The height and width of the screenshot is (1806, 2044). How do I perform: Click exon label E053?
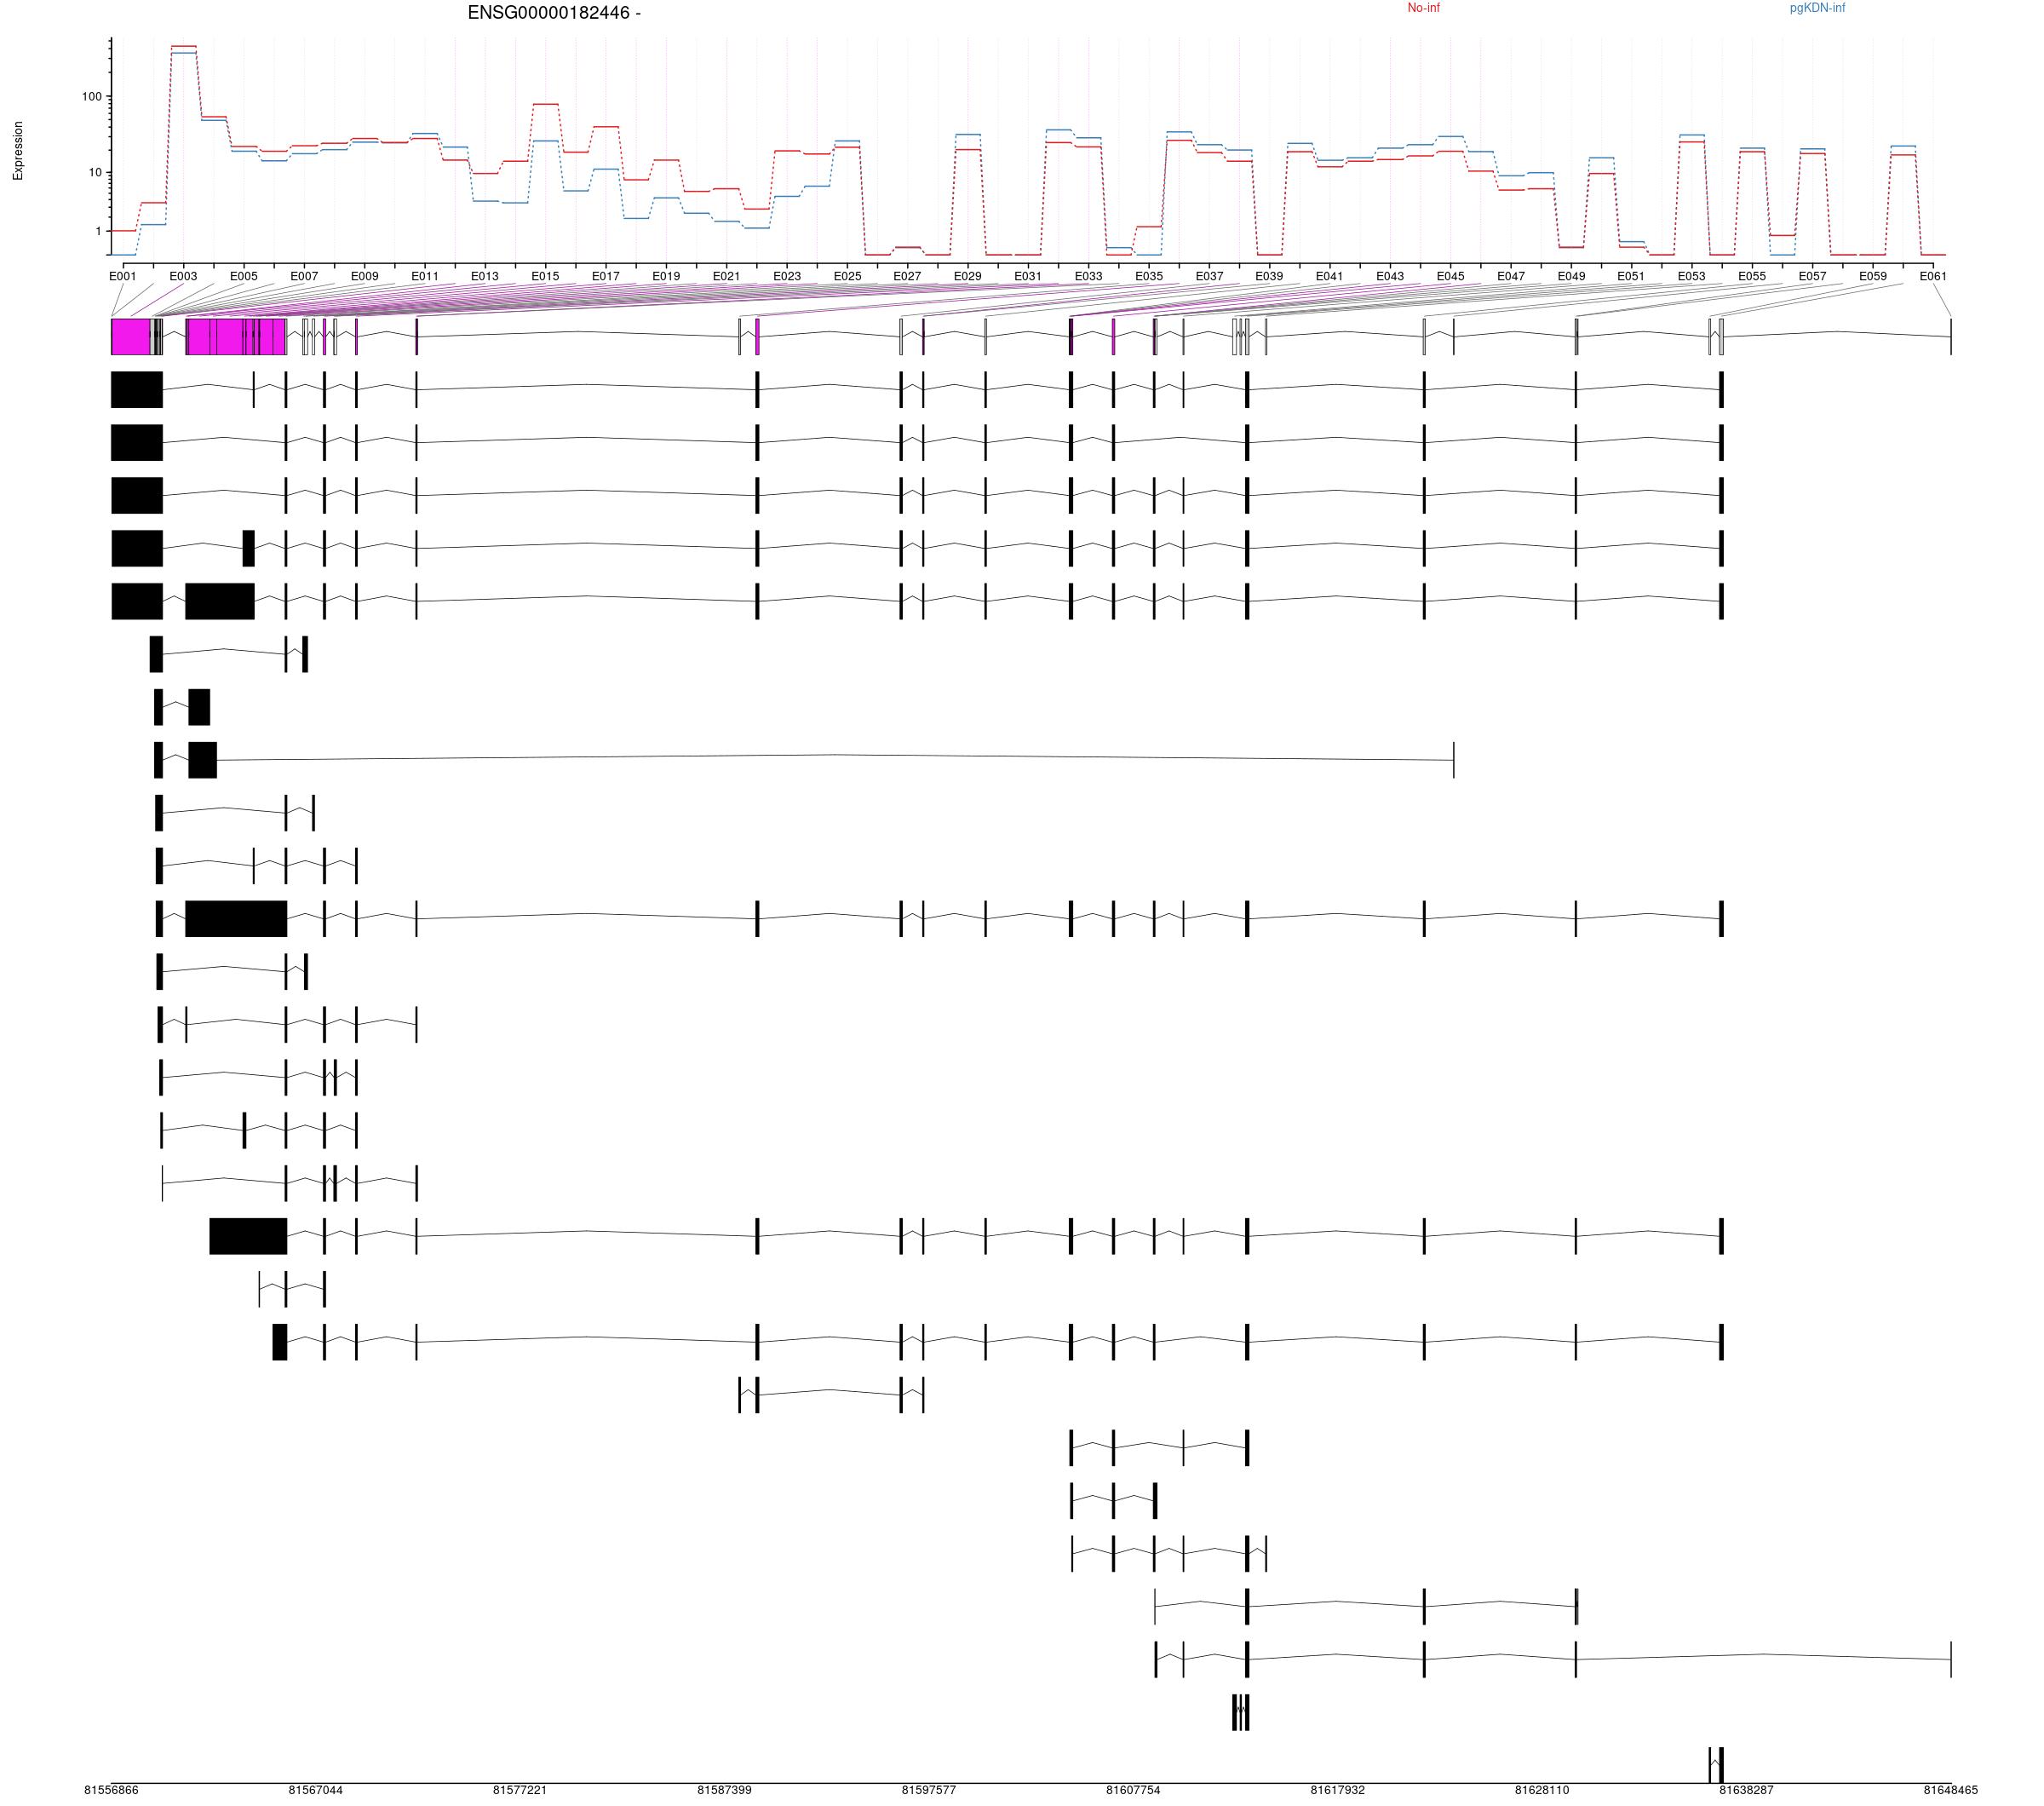pos(1692,276)
